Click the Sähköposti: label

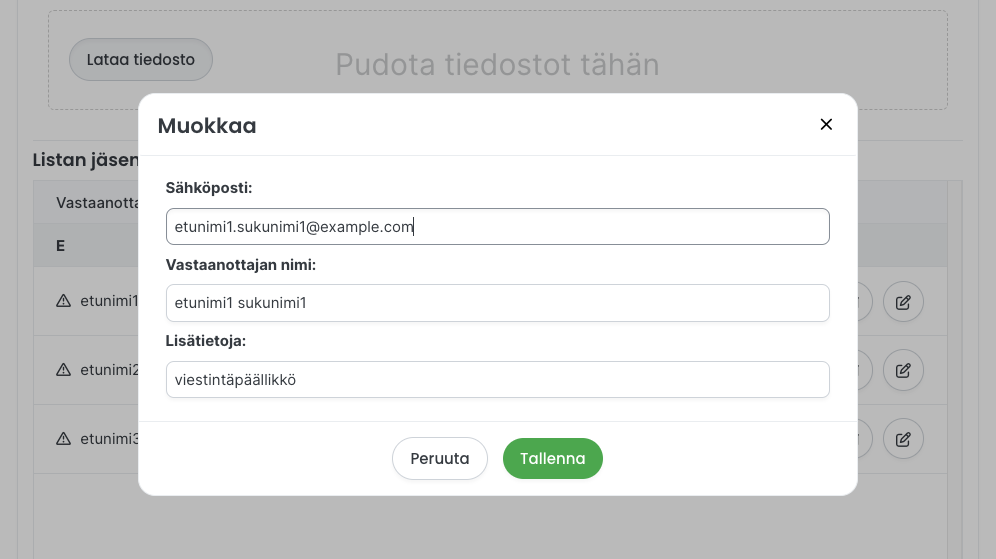pos(209,188)
